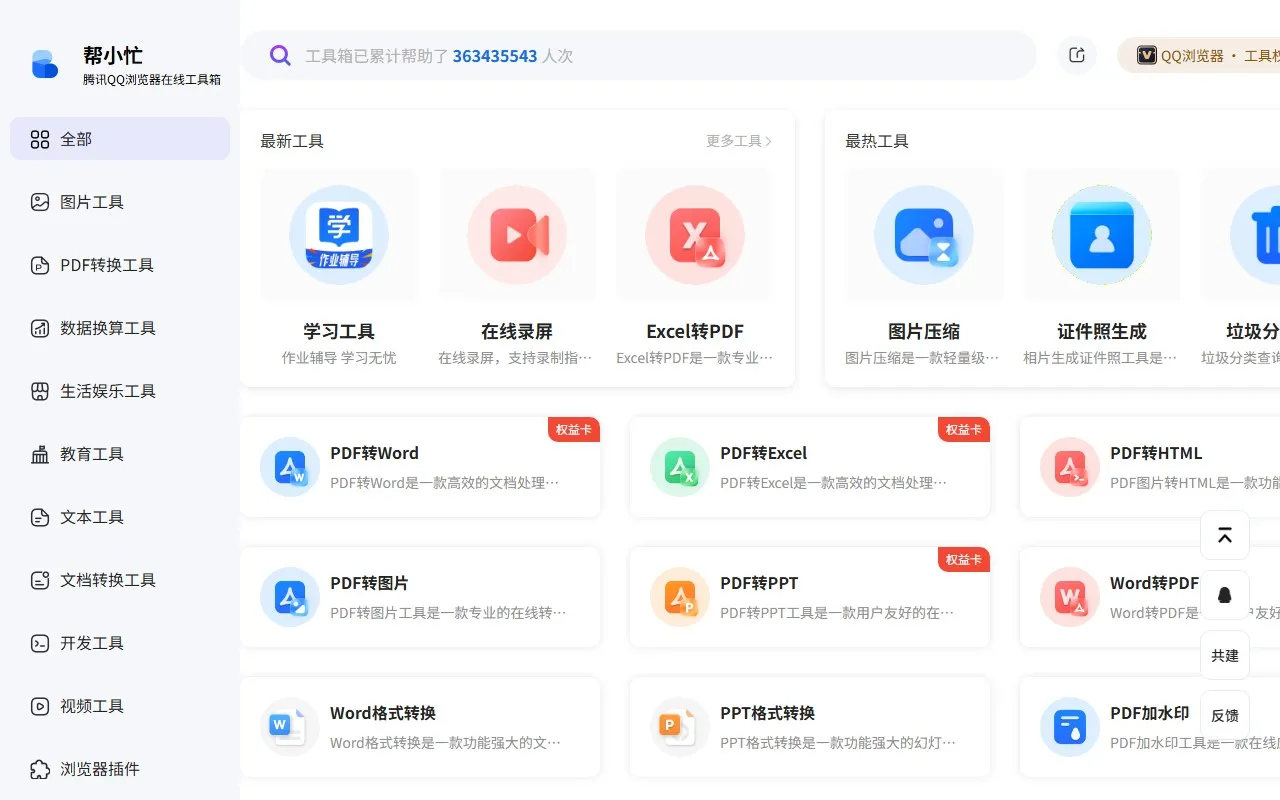Click the 共建 co-build button

pos(1225,655)
